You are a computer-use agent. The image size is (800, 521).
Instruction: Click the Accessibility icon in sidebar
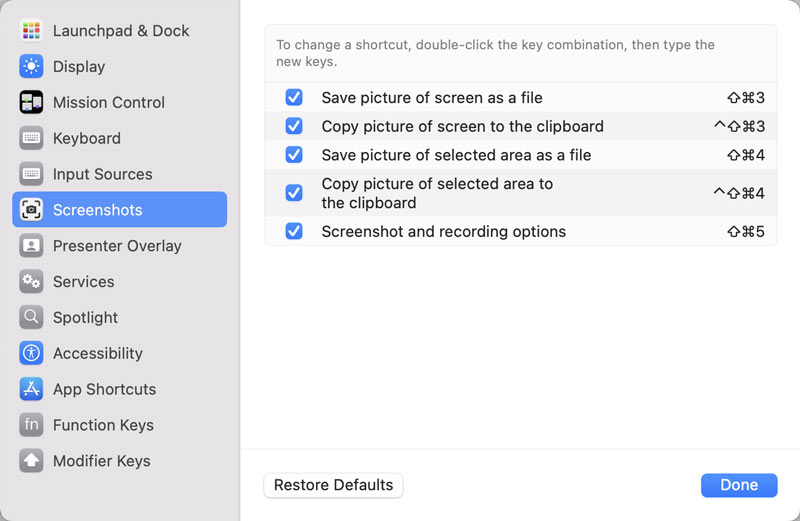(x=31, y=353)
